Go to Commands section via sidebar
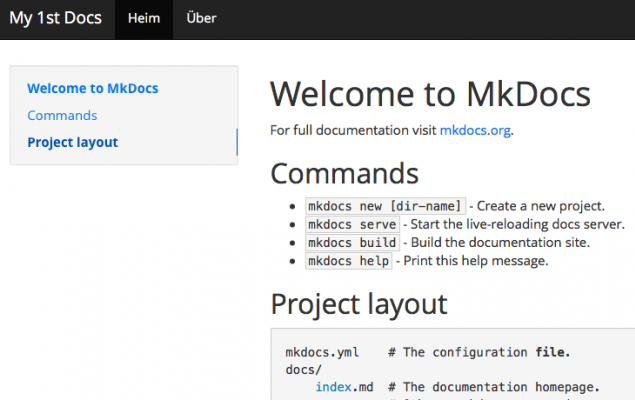Screen dimensions: 635x400 tap(62, 115)
